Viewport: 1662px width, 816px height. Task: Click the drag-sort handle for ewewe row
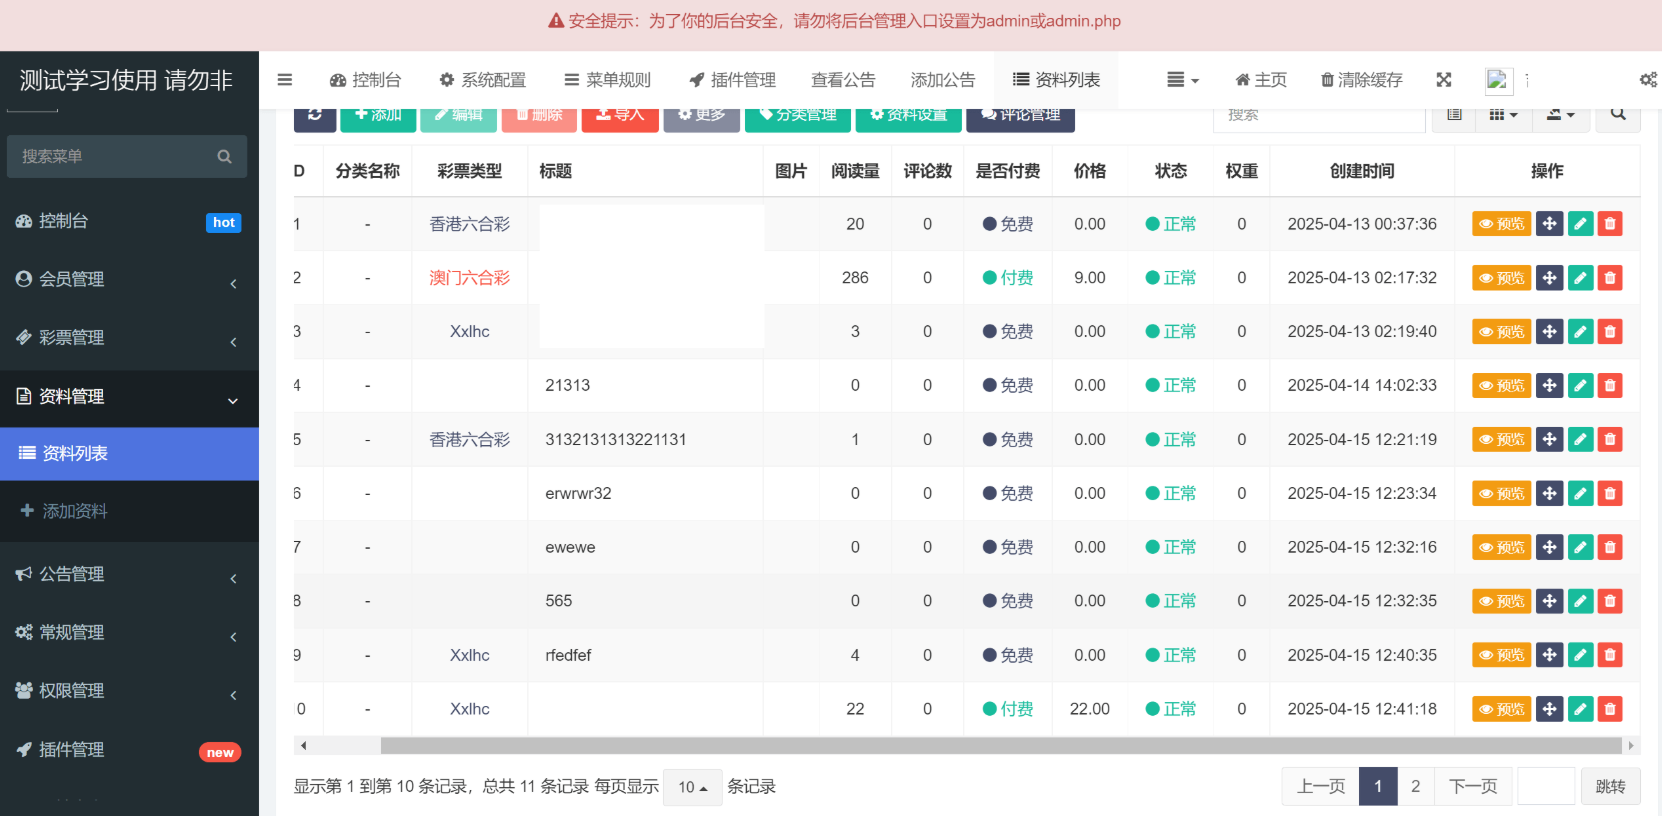(x=1549, y=548)
